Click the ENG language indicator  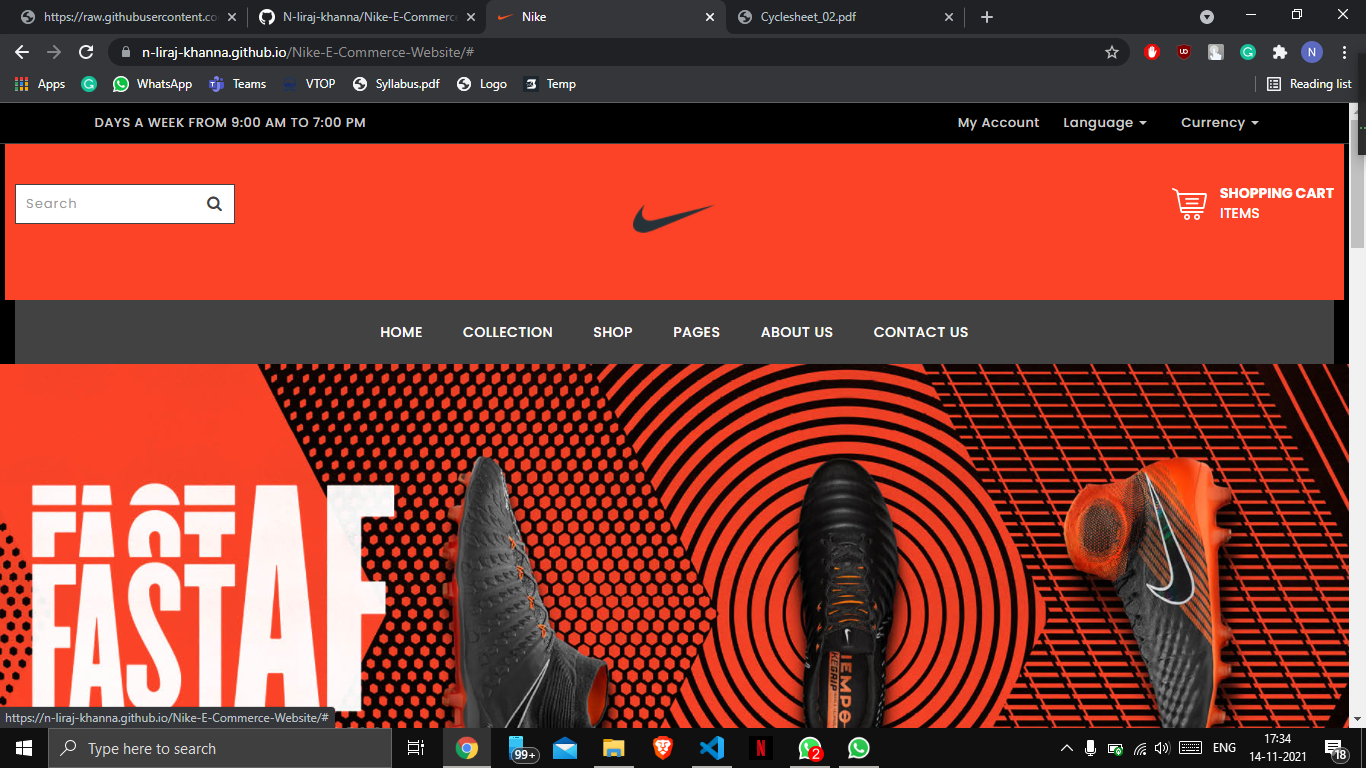tap(1224, 748)
